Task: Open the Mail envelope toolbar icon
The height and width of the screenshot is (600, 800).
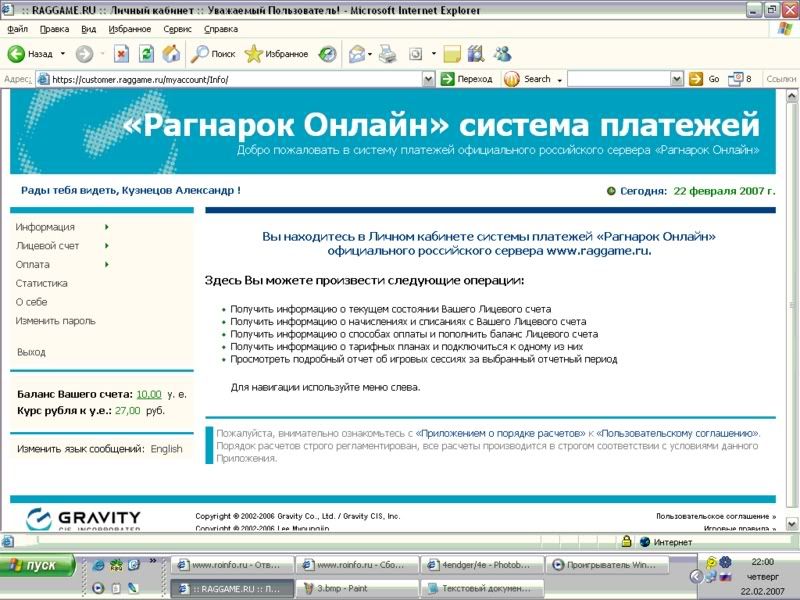Action: tap(357, 54)
